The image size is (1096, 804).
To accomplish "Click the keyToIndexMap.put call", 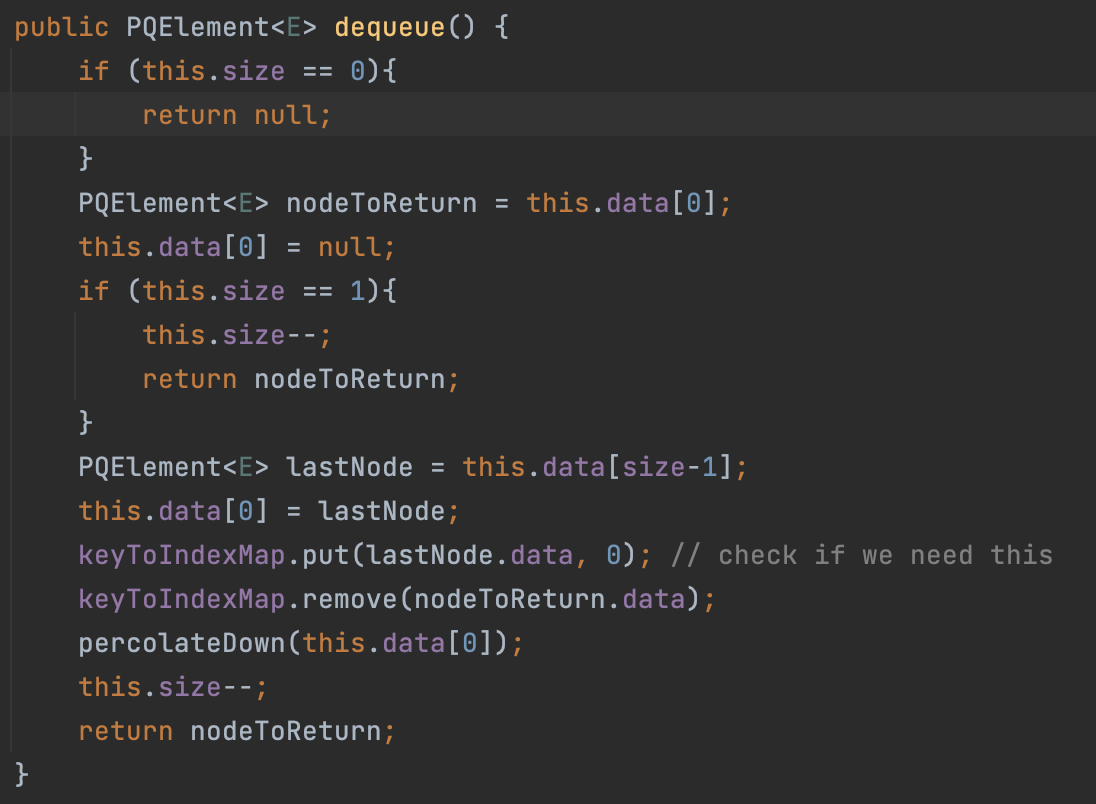I will 190,555.
